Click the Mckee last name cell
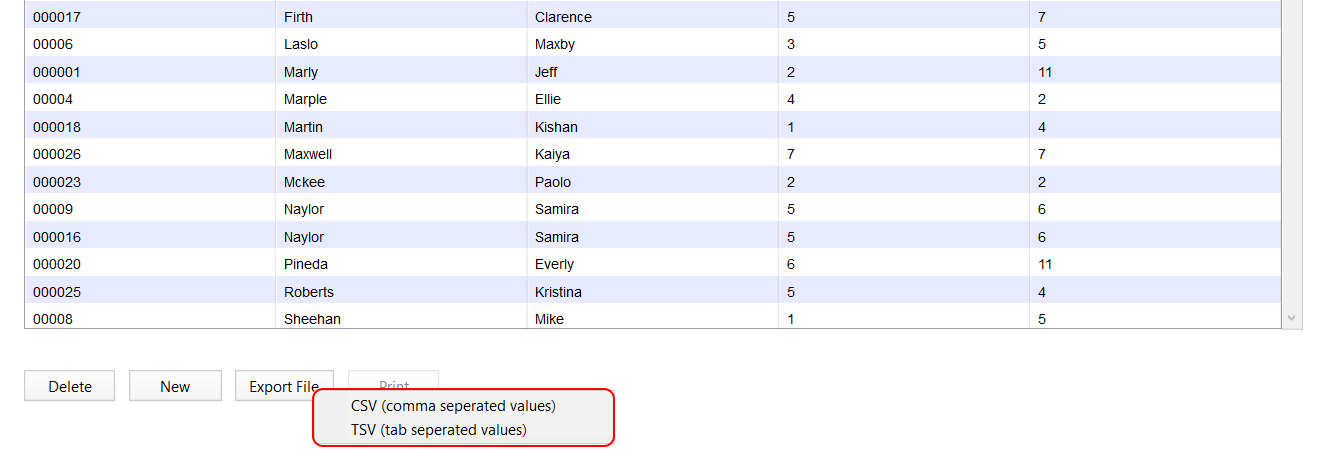Screen dimensions: 1327x450 click(x=401, y=182)
